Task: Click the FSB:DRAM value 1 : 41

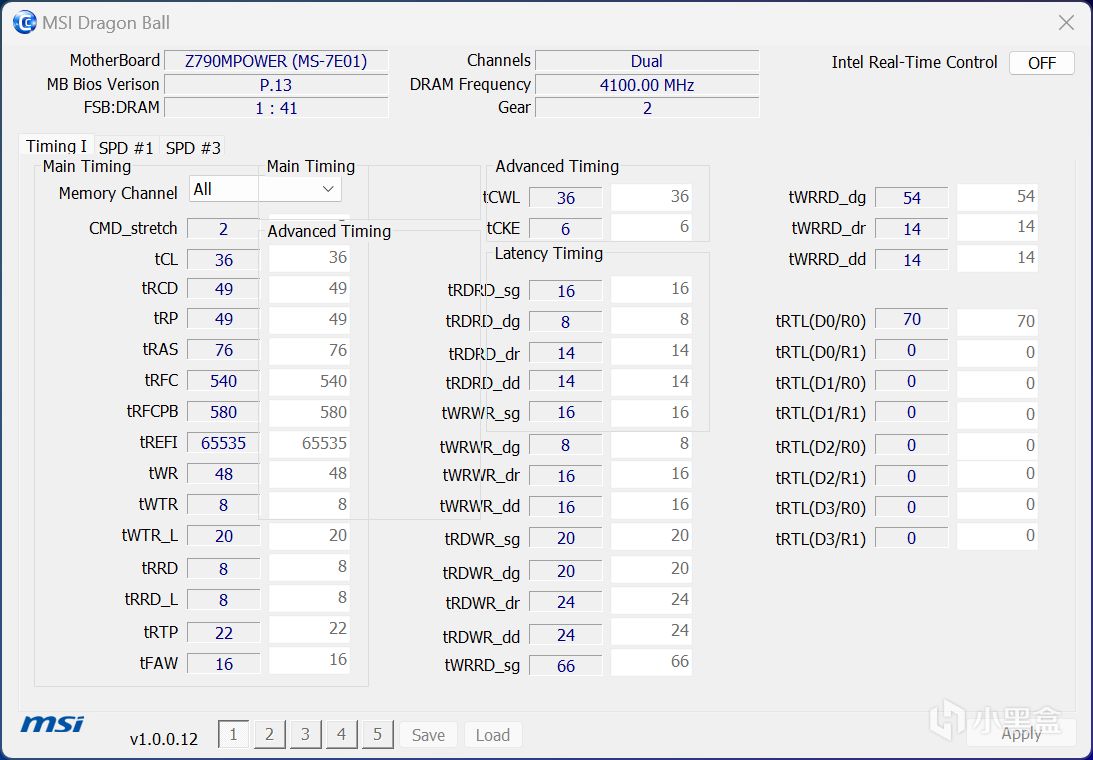Action: tap(276, 108)
